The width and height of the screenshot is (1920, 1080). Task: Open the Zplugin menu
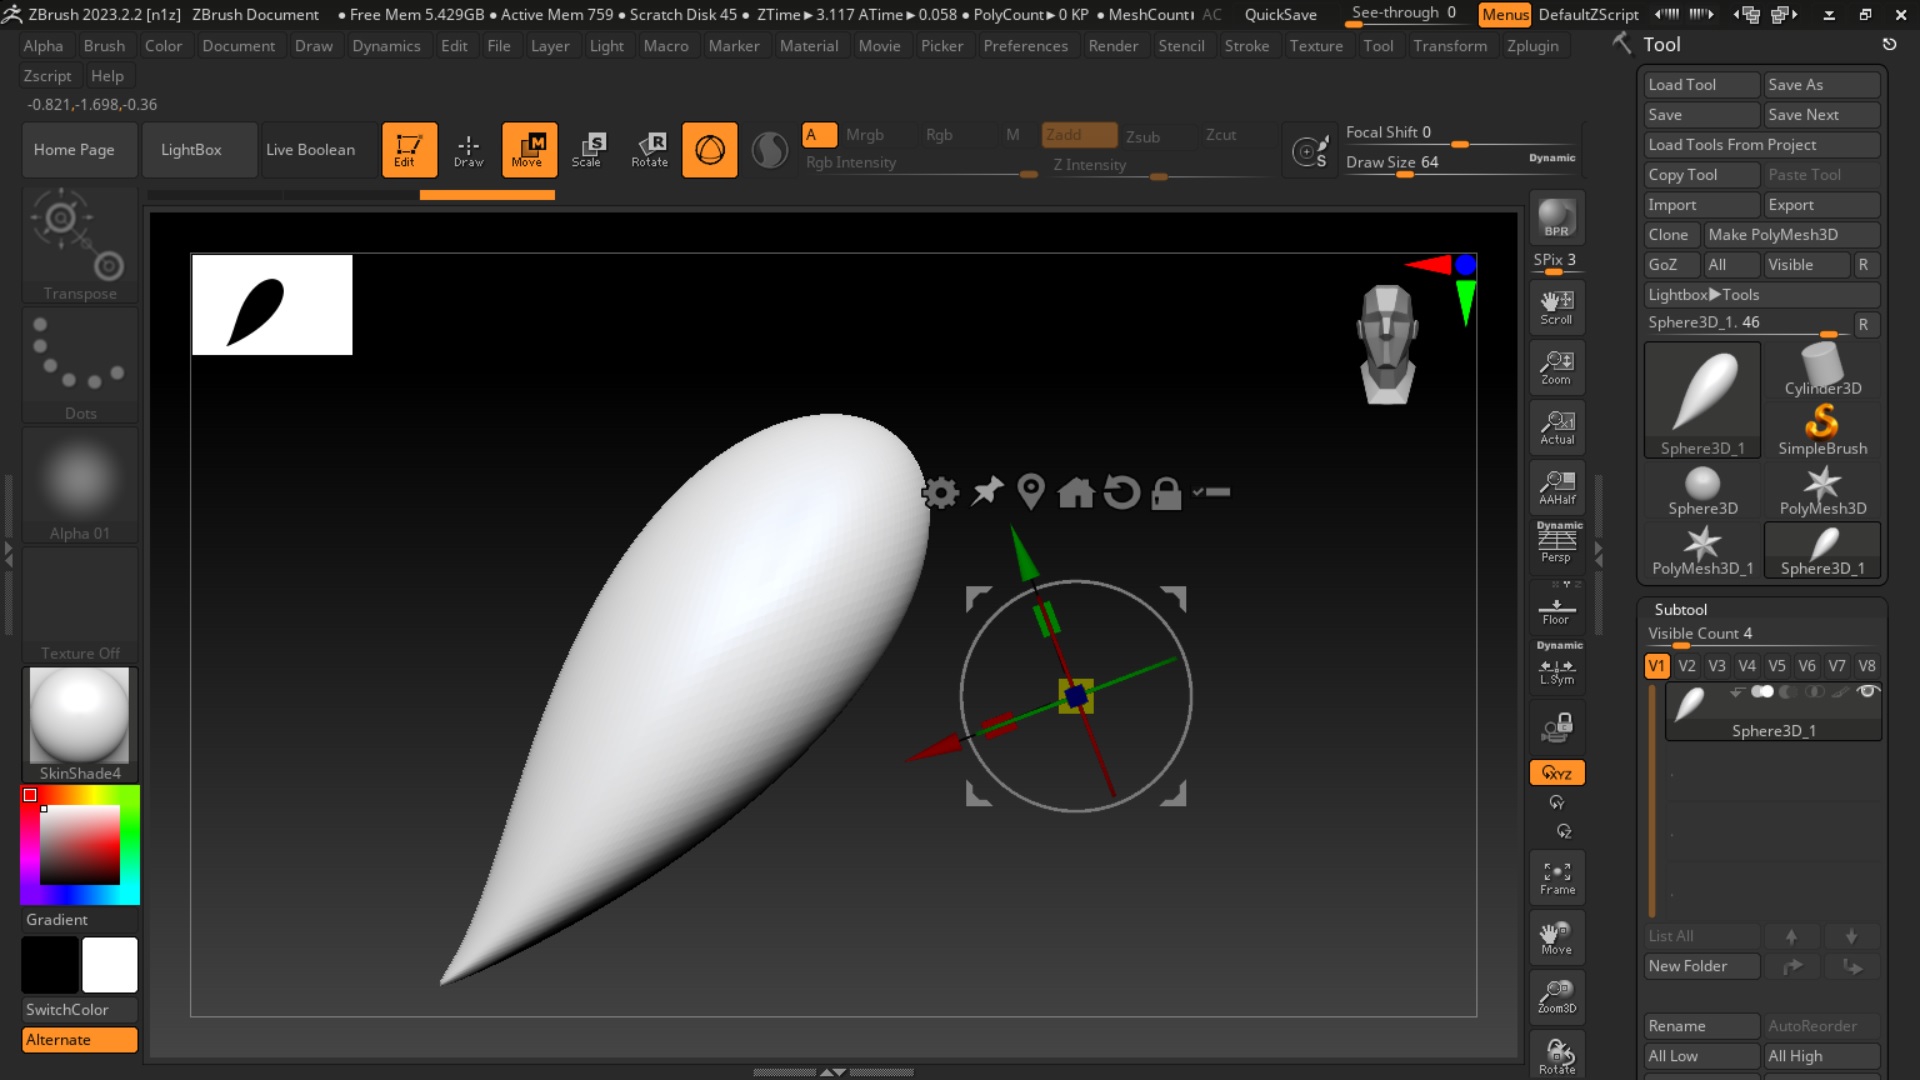(x=1532, y=46)
